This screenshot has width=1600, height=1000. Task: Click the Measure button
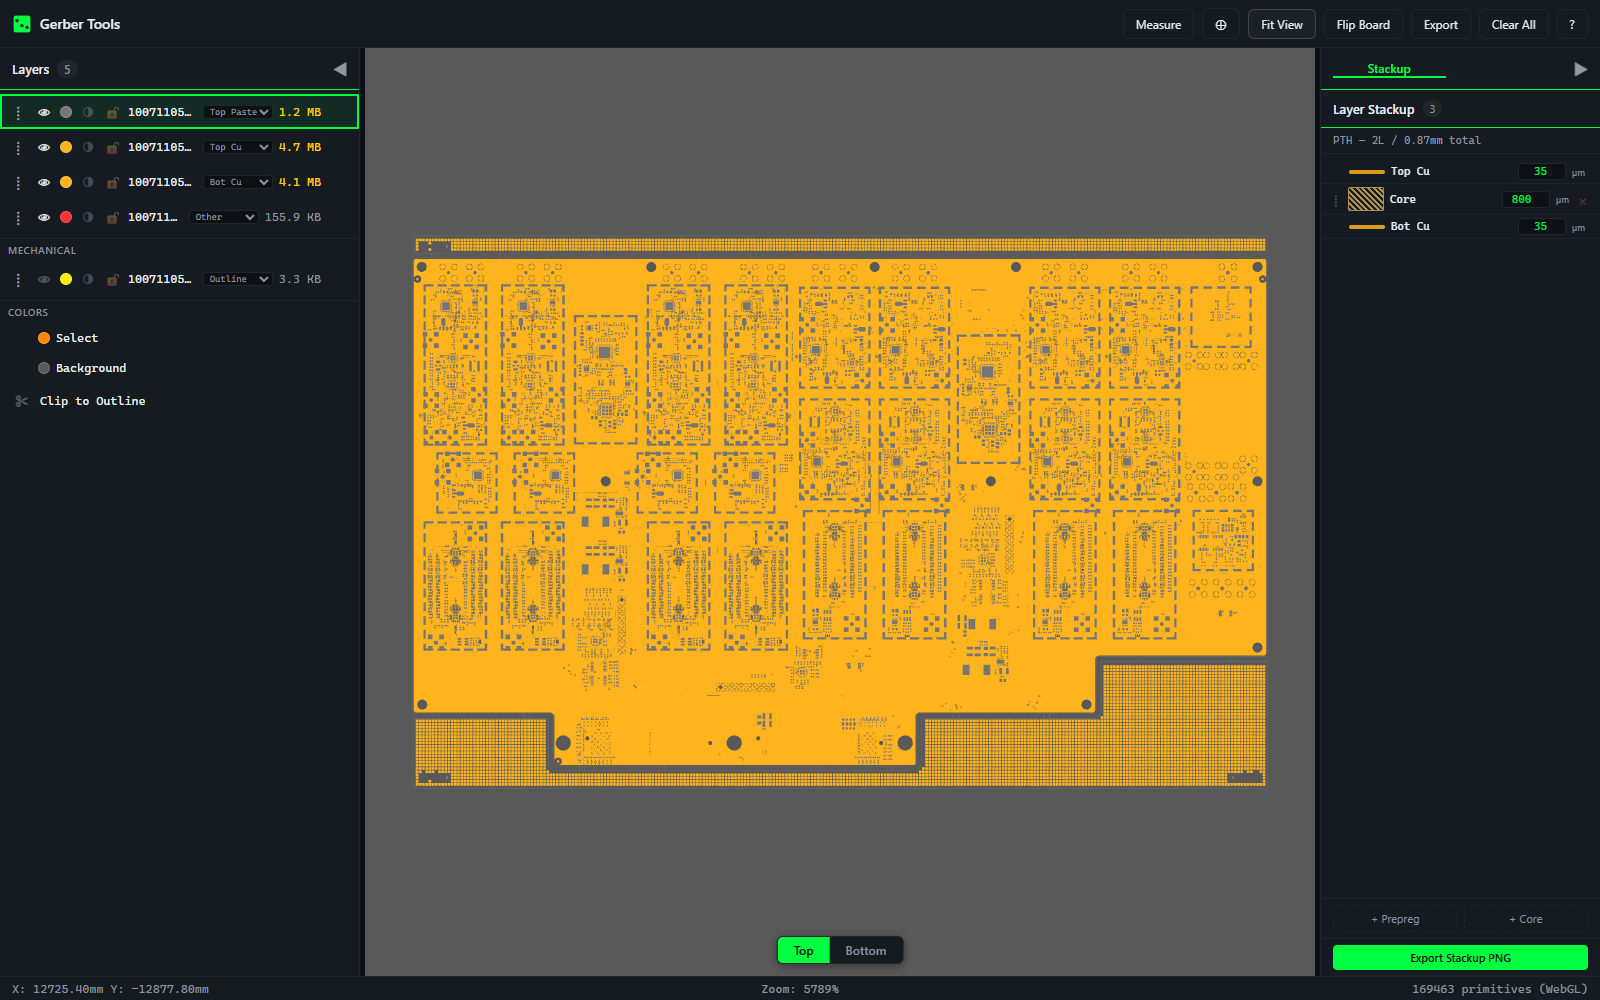click(1158, 25)
